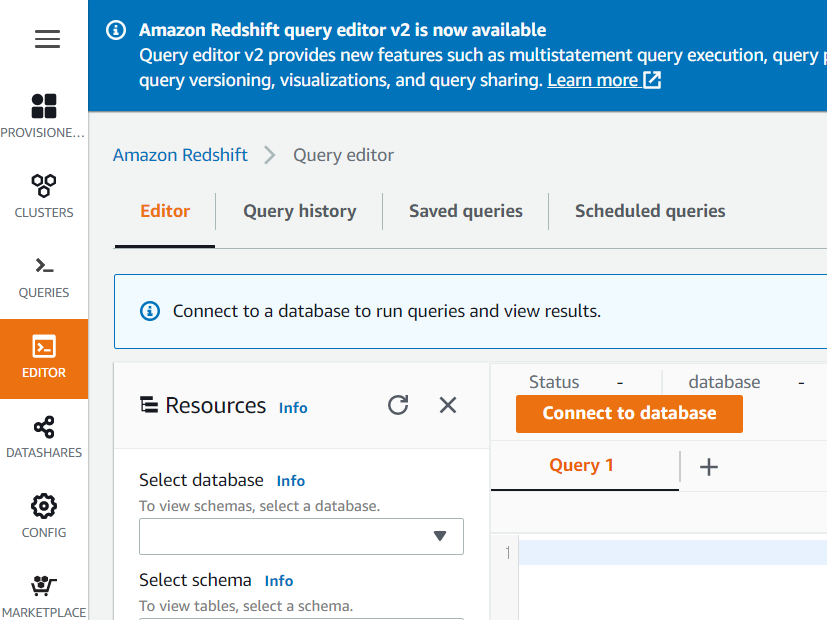The image size is (827, 620).
Task: Open Queries in the sidebar
Action: coord(44,277)
